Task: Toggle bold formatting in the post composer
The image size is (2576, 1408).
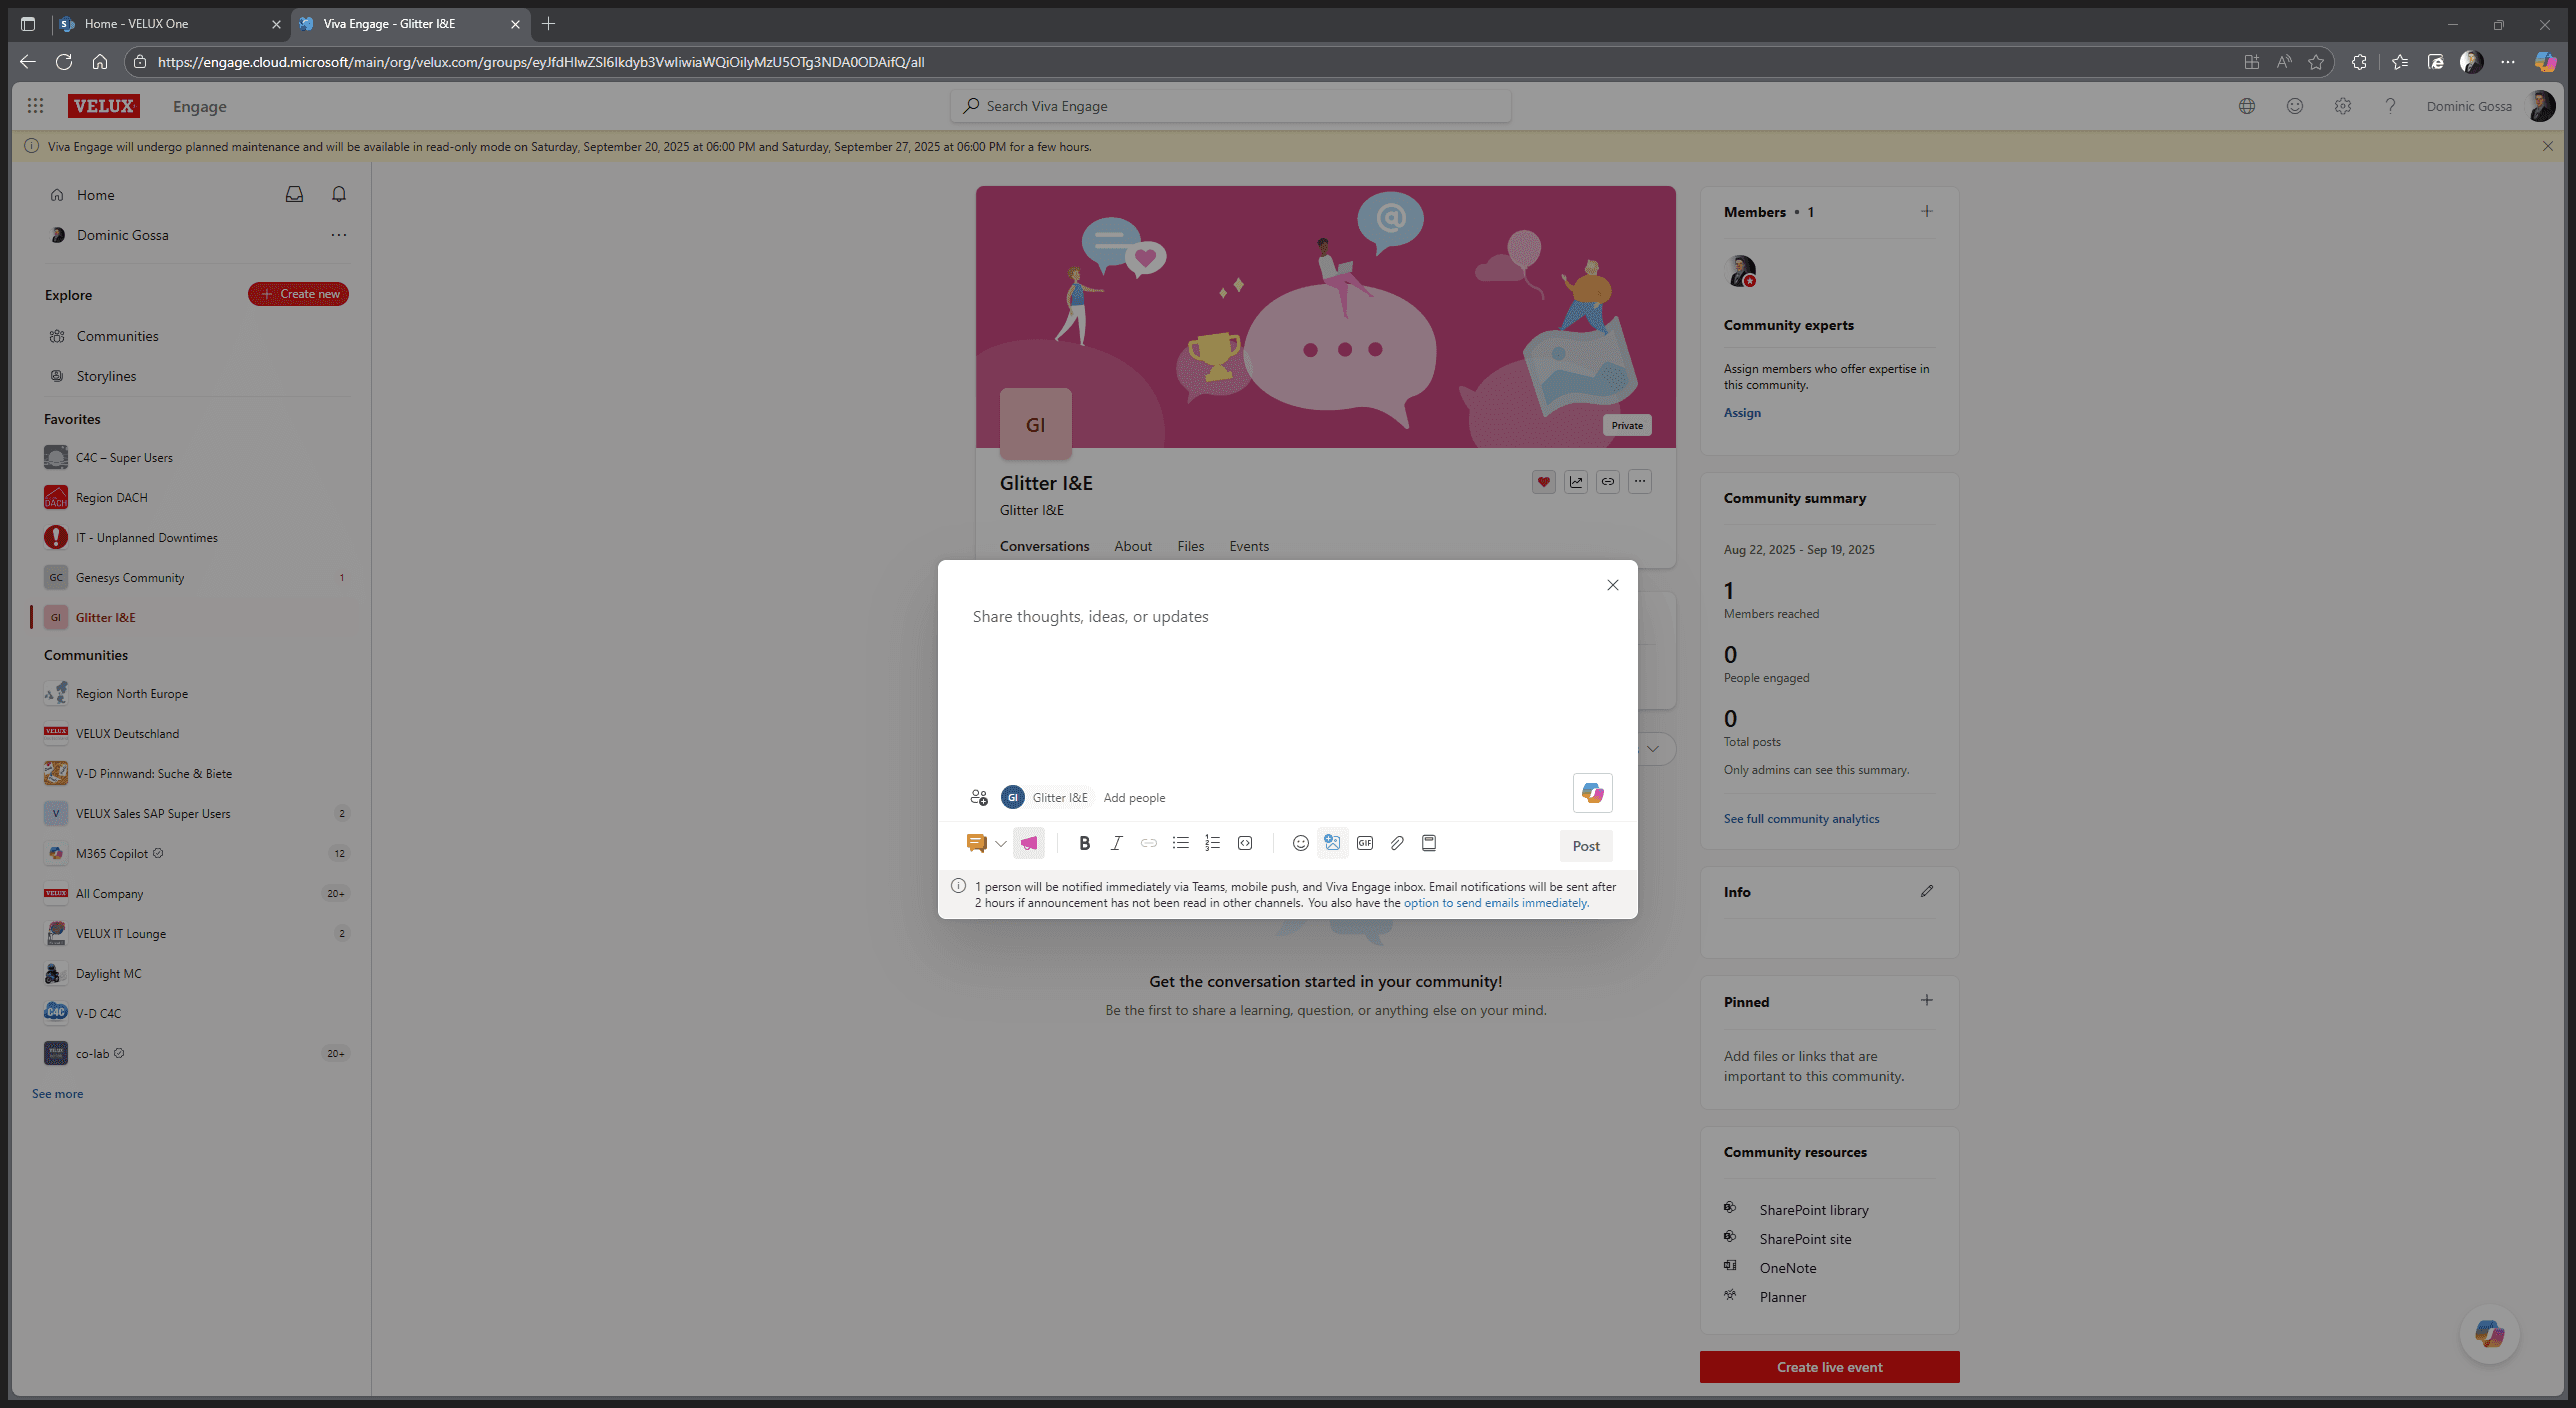Action: (1084, 843)
